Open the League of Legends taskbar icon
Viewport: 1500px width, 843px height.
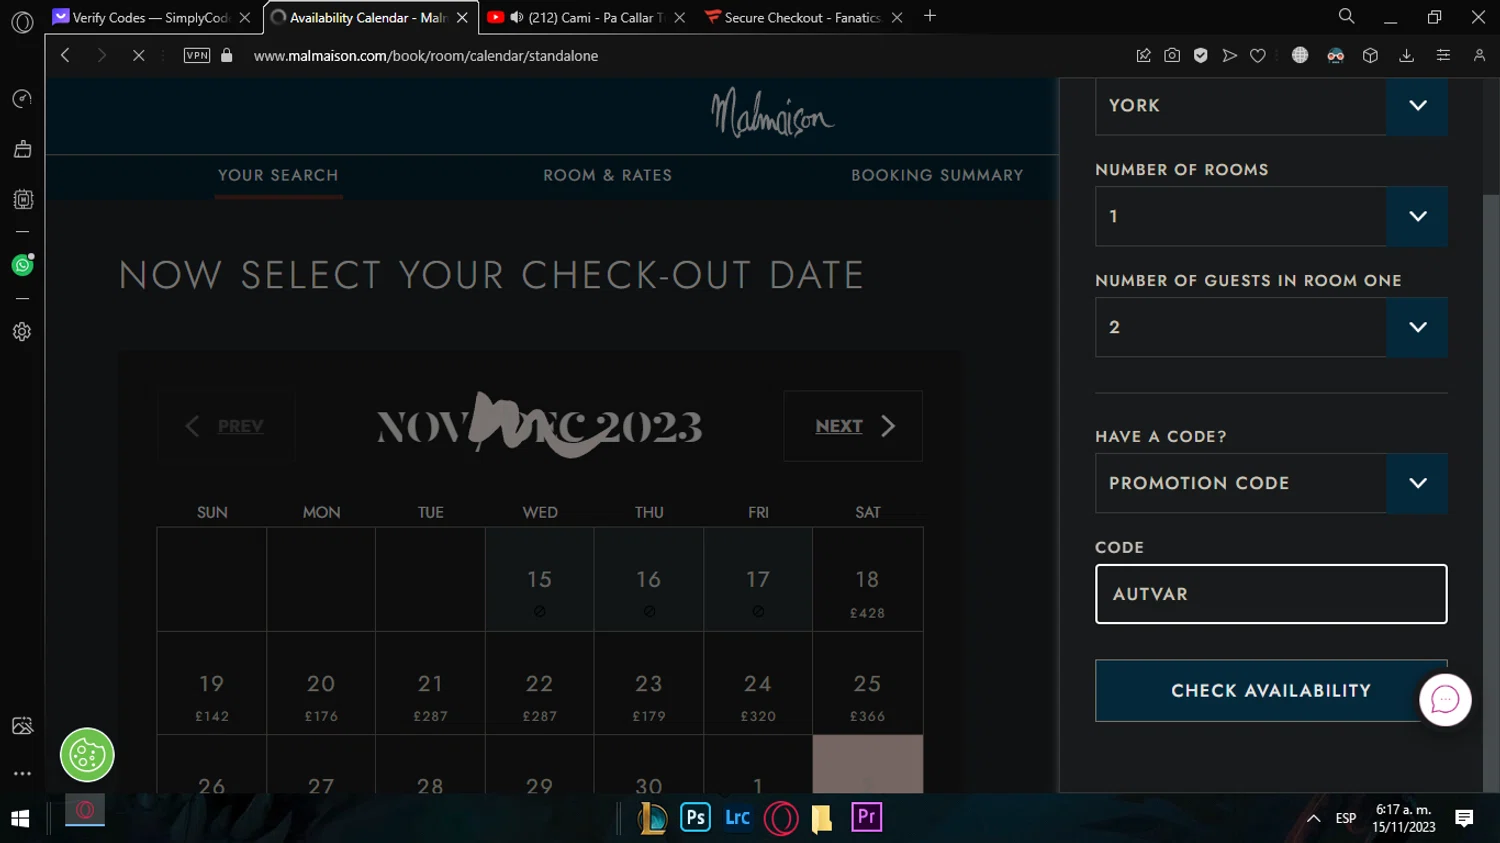(652, 818)
